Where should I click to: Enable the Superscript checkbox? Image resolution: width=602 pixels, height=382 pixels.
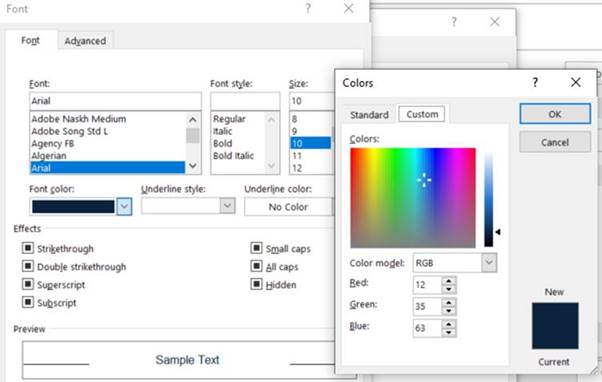tap(28, 284)
